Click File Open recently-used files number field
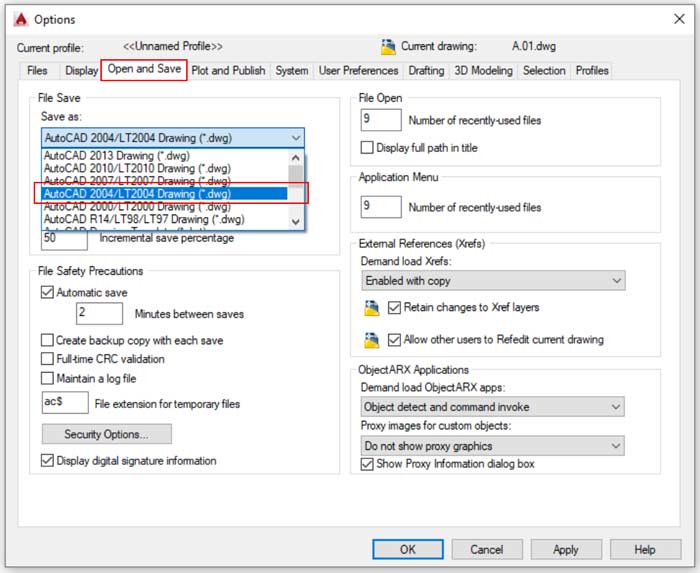Screen dimensions: 700x573 tap(381, 120)
